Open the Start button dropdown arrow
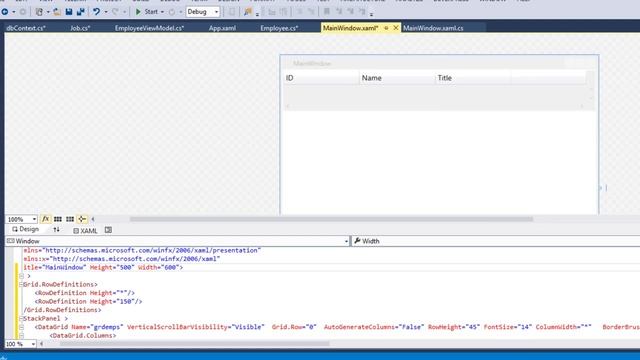 (162, 12)
